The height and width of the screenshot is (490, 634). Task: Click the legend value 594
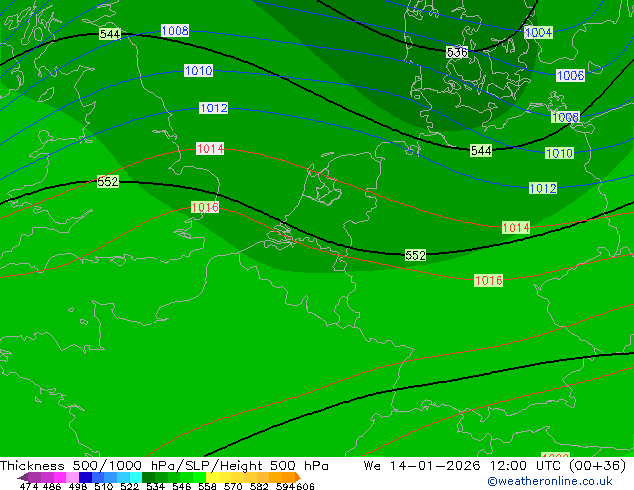point(285,486)
